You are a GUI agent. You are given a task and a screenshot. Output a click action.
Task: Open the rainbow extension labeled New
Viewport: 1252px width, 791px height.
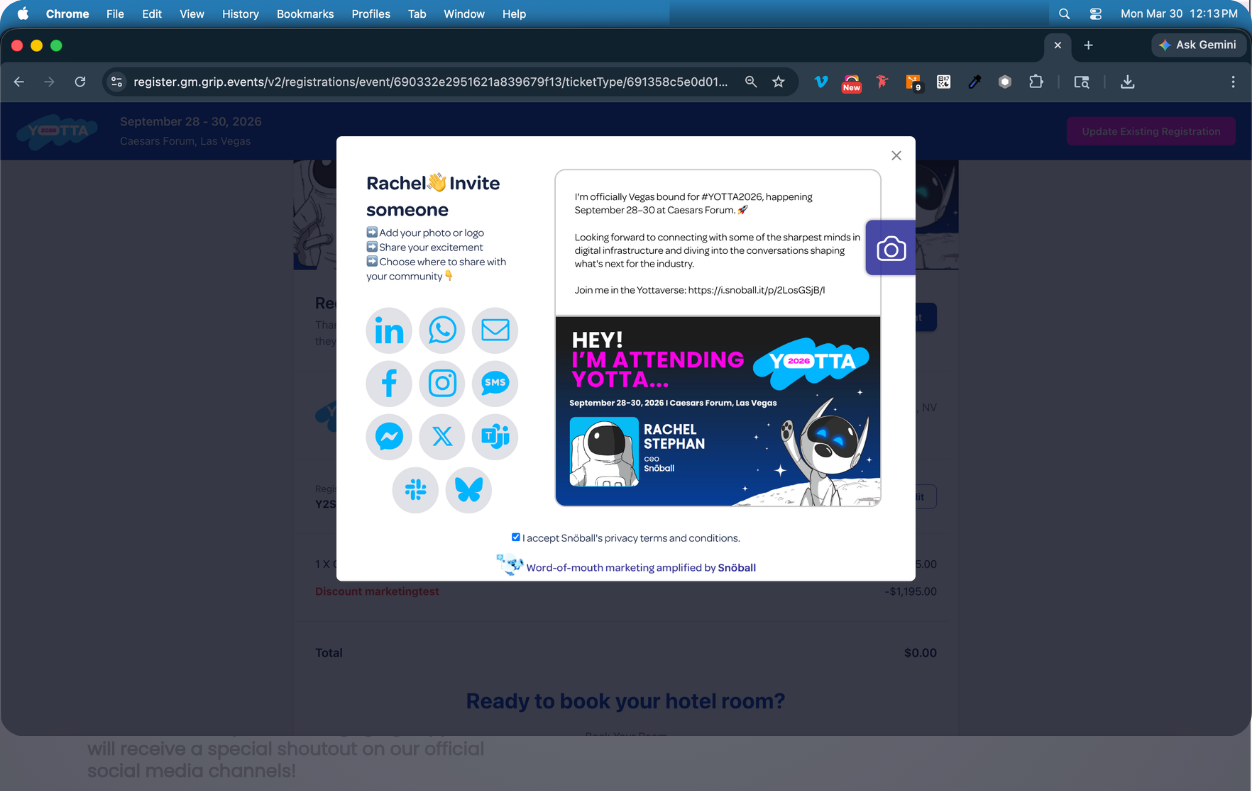point(851,82)
